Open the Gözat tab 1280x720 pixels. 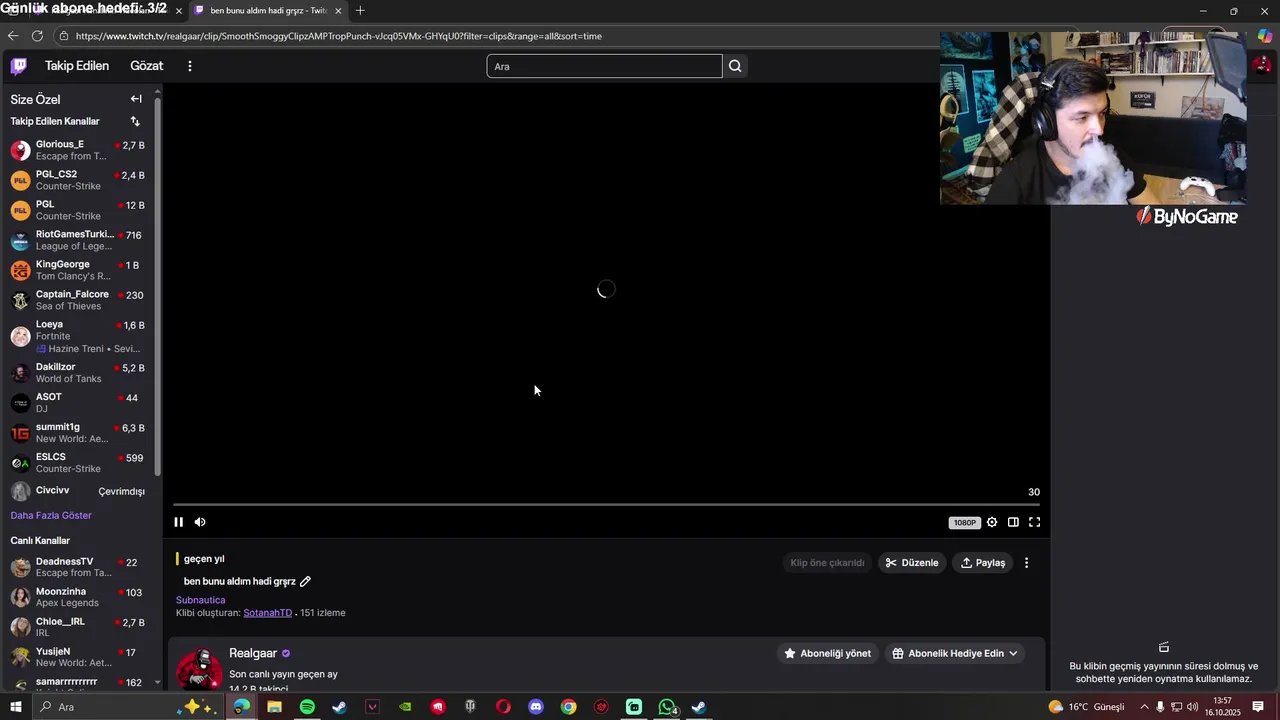(146, 66)
